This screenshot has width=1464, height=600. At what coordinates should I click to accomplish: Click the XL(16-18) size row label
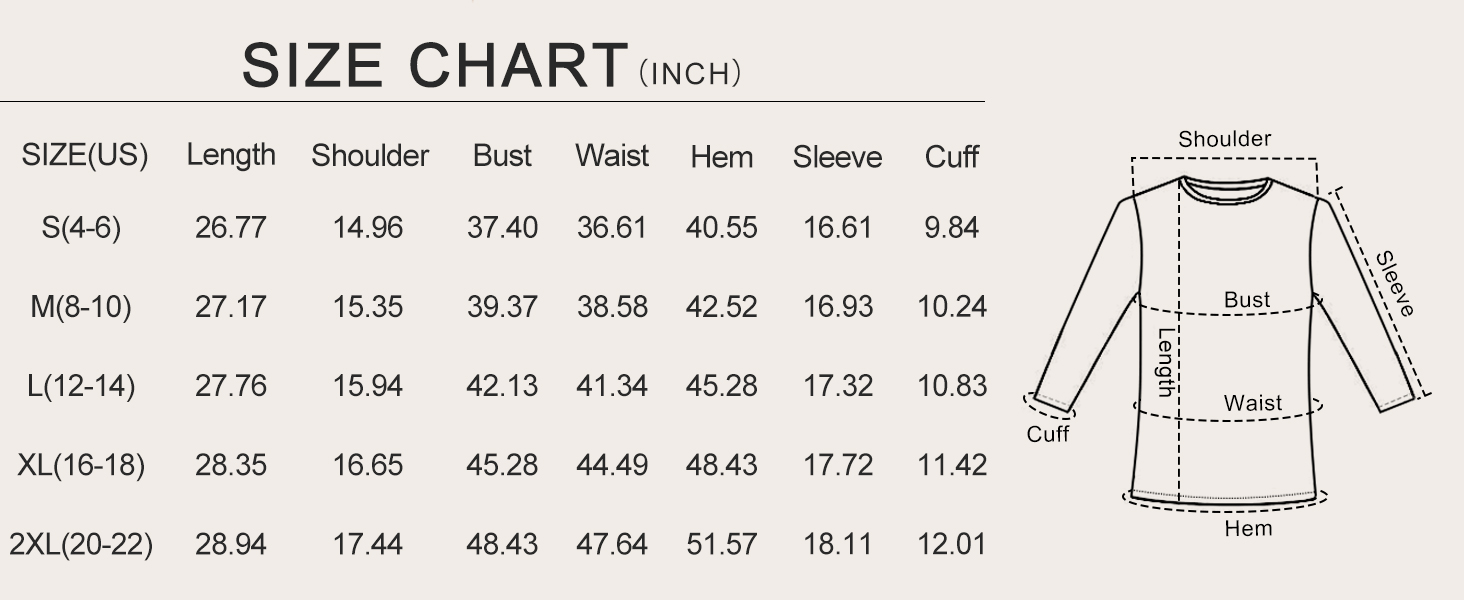pyautogui.click(x=81, y=465)
